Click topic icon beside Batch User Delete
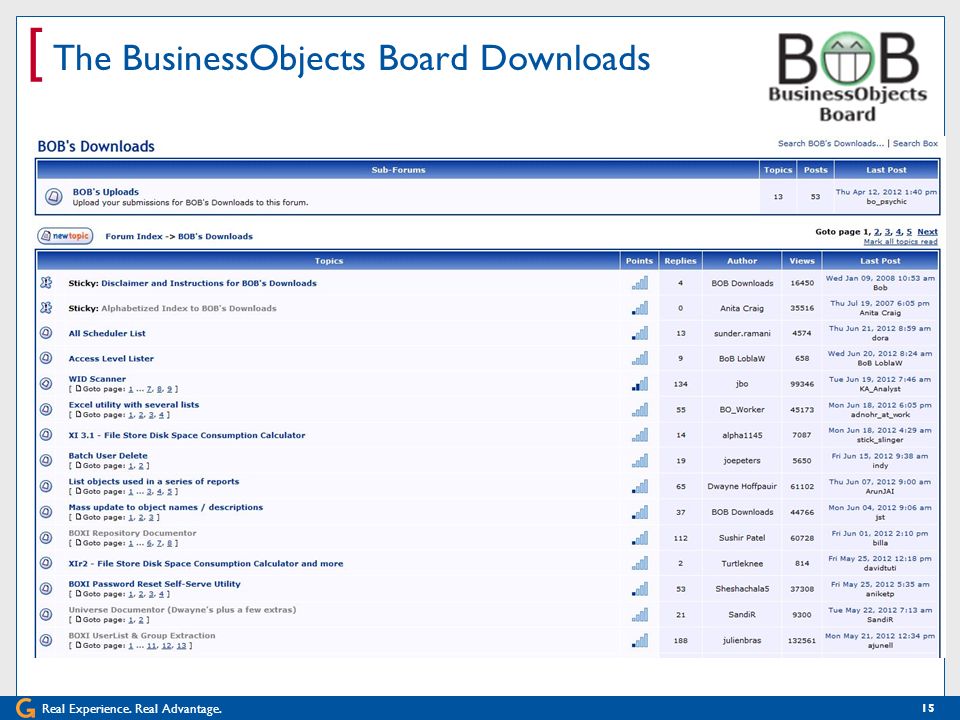The image size is (960, 720). click(46, 460)
